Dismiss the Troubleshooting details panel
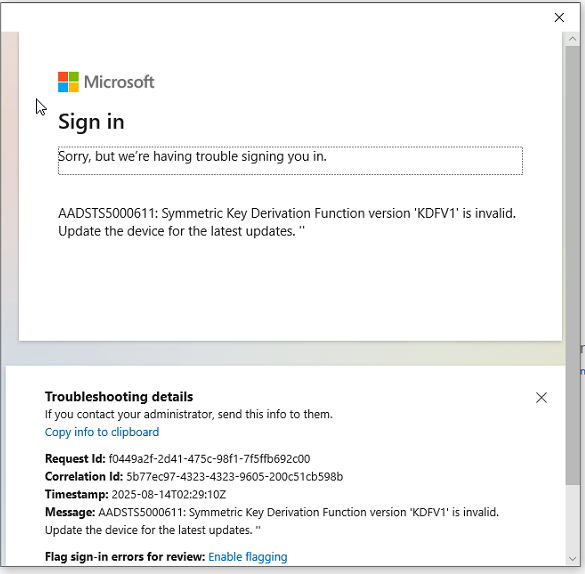The height and width of the screenshot is (574, 585). click(541, 398)
